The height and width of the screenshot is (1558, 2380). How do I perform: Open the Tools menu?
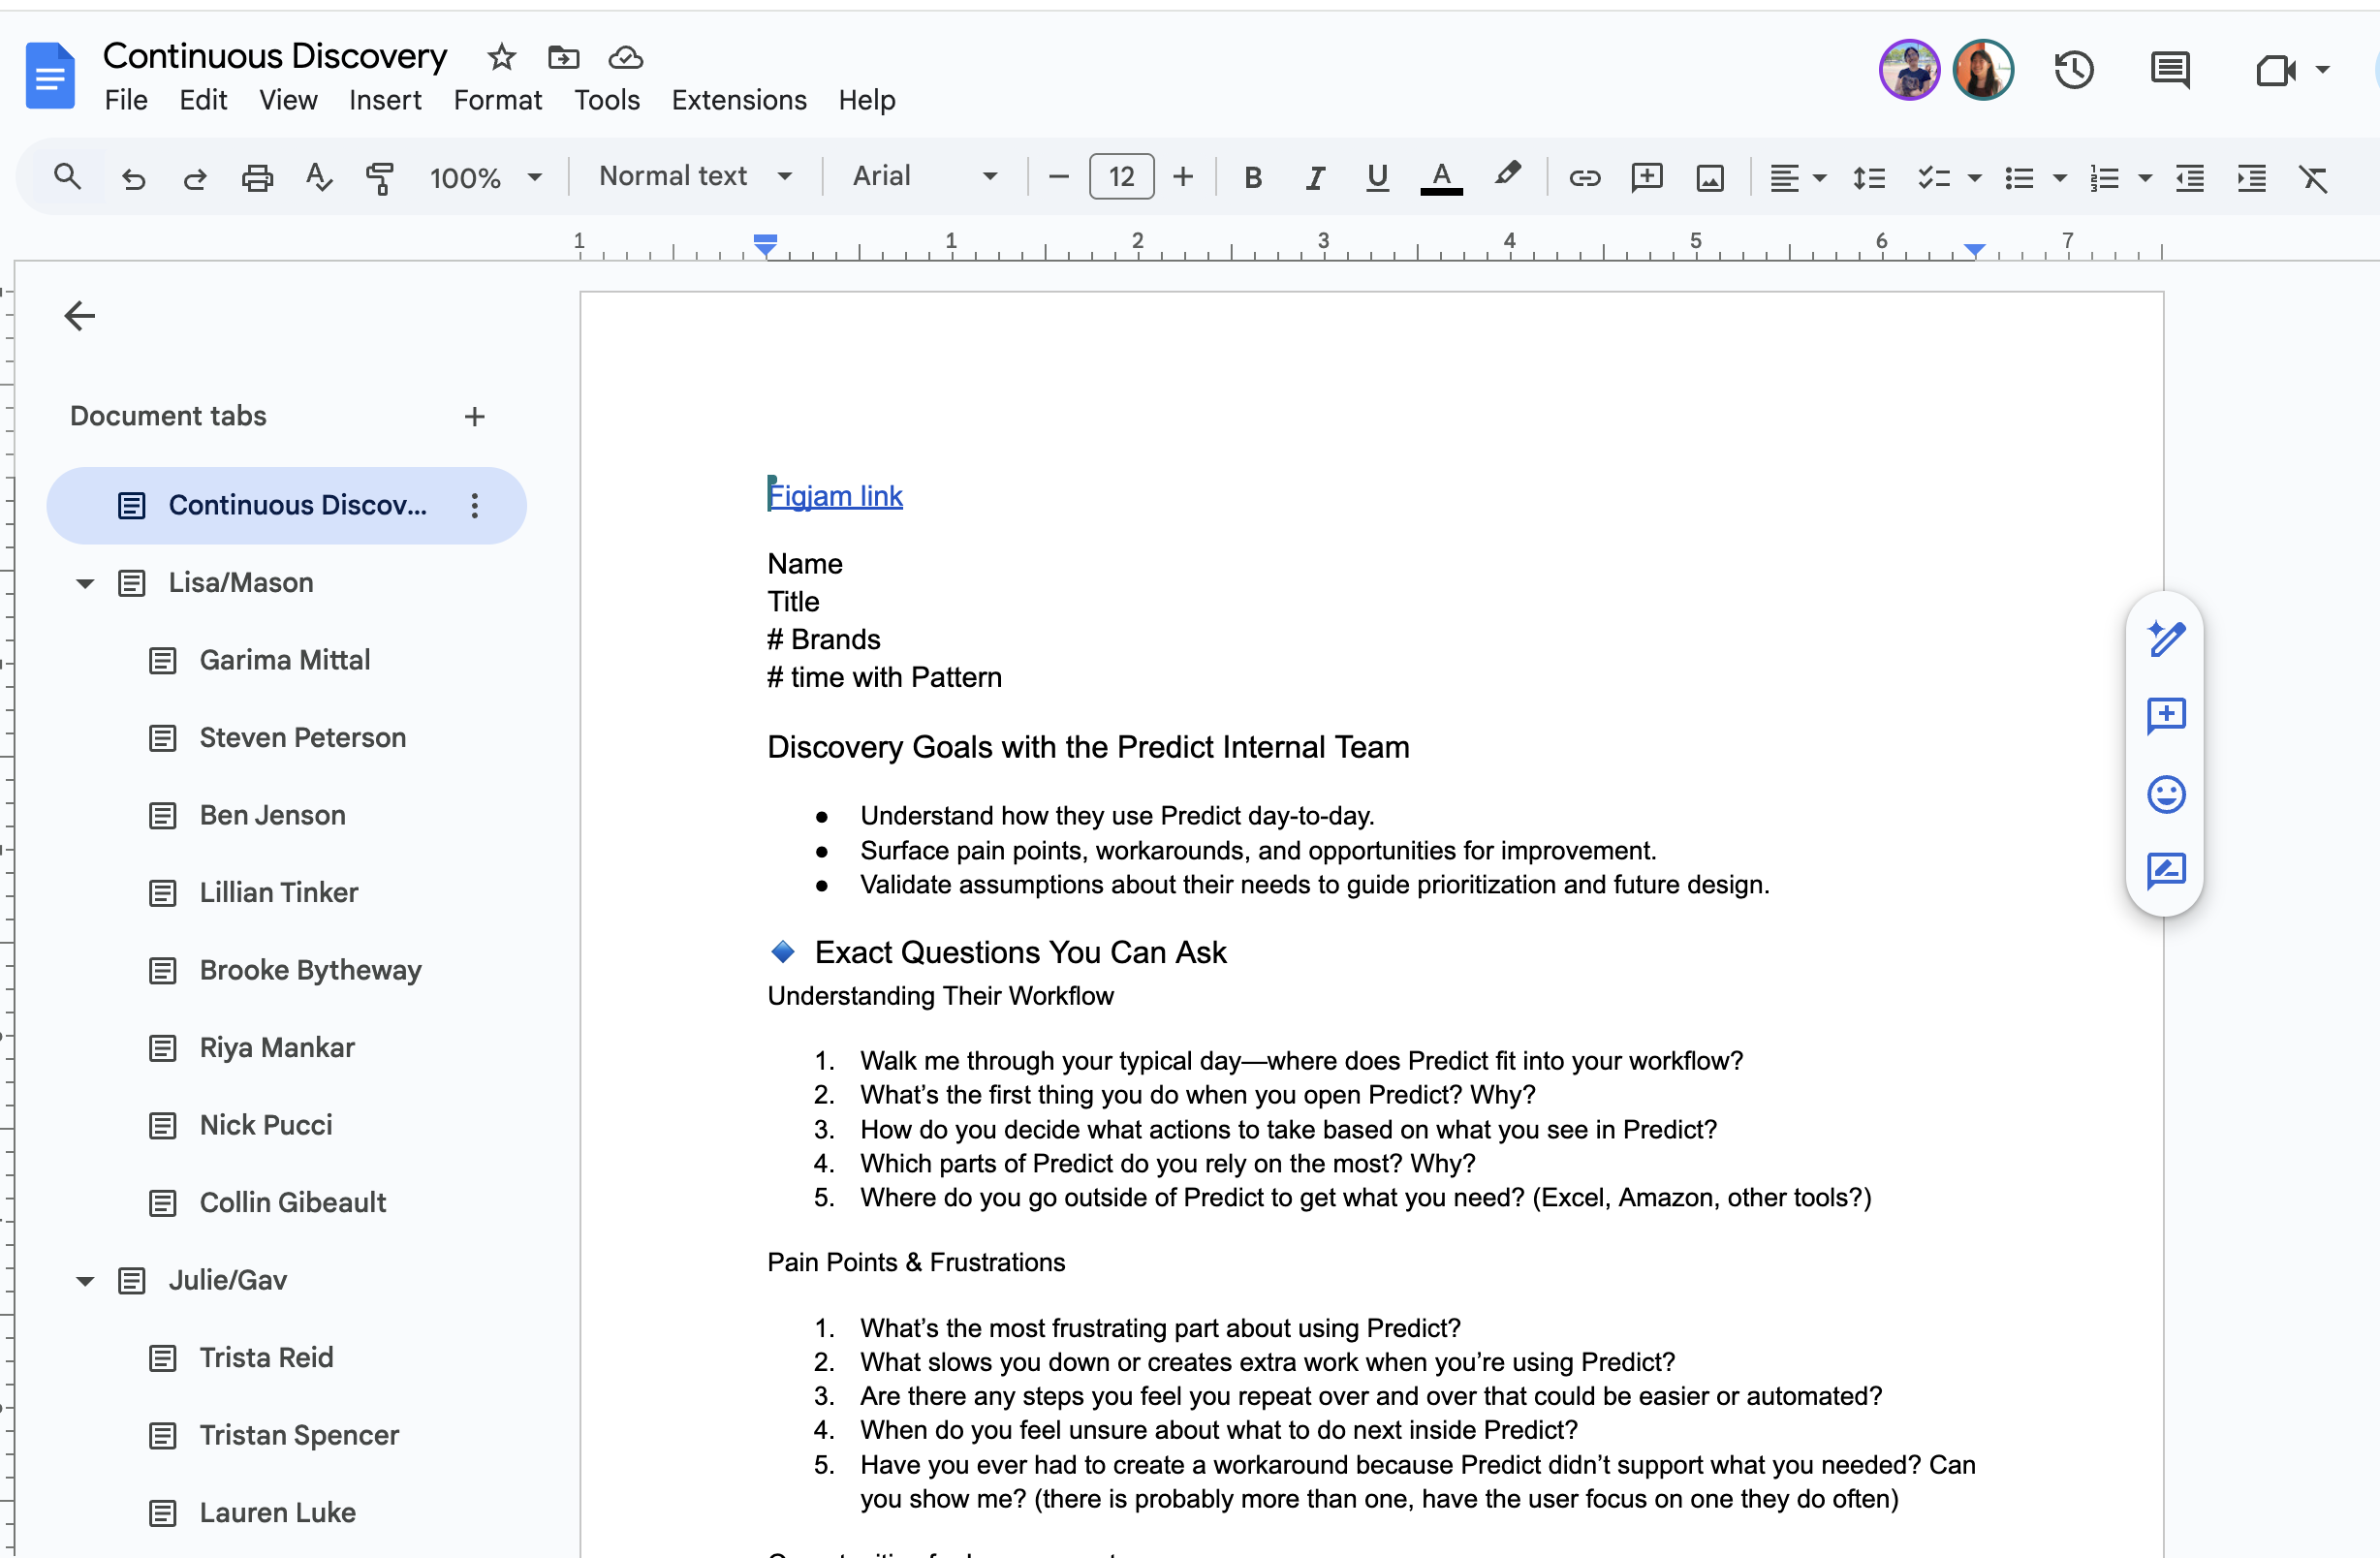coord(606,100)
